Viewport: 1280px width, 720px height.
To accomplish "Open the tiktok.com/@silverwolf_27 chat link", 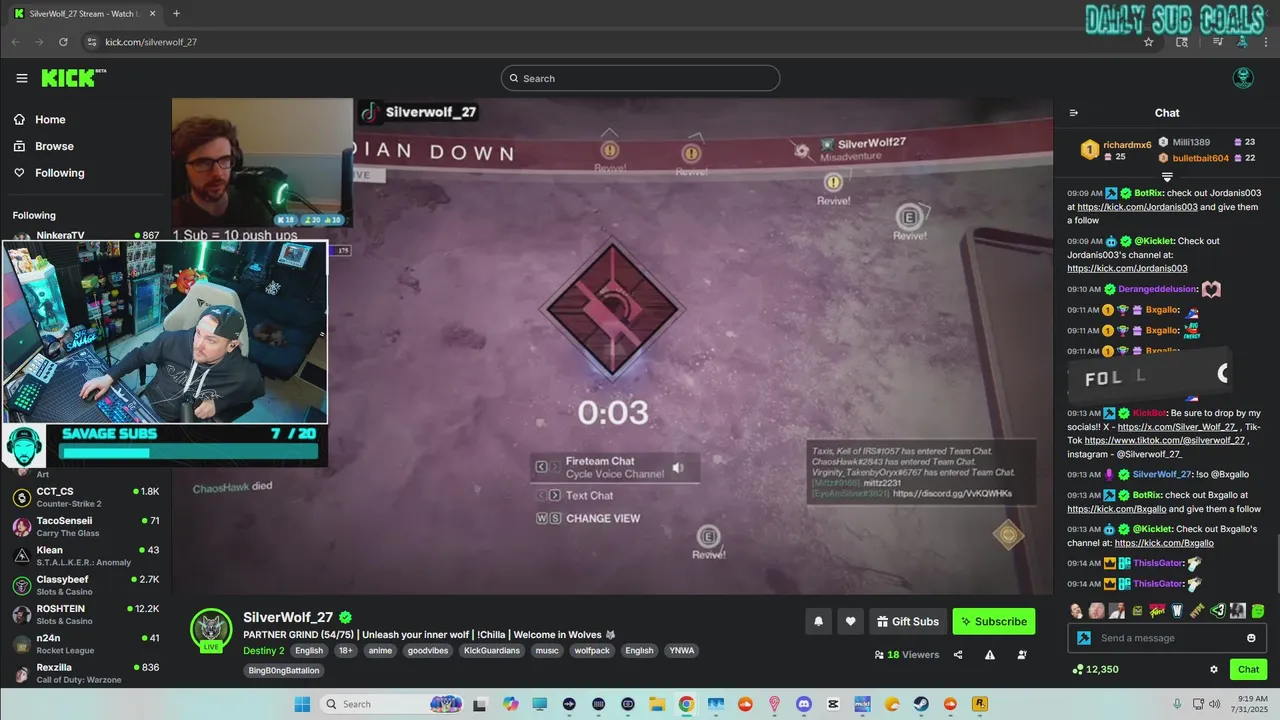I will click(1165, 440).
